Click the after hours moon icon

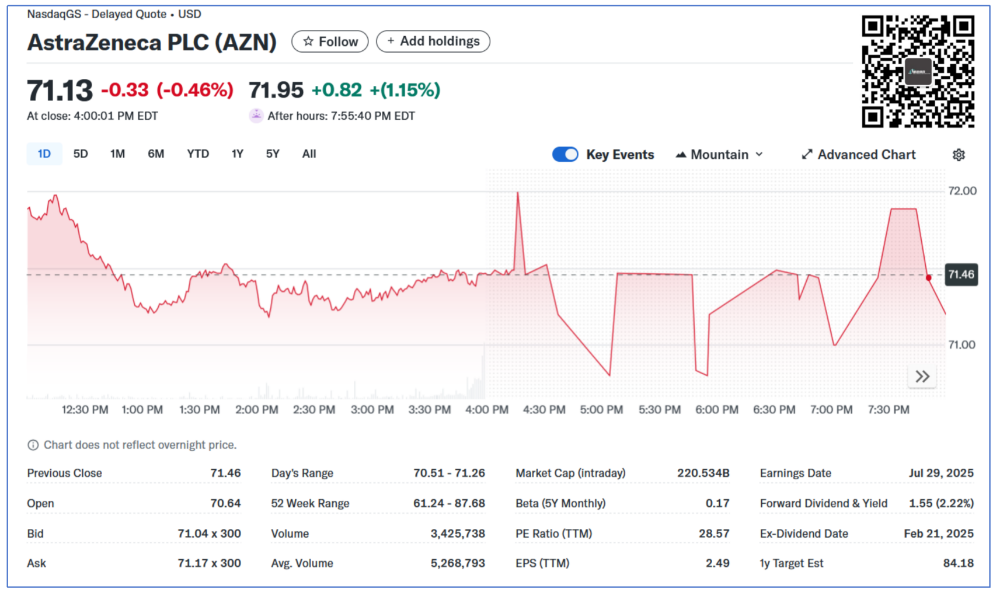click(x=256, y=115)
